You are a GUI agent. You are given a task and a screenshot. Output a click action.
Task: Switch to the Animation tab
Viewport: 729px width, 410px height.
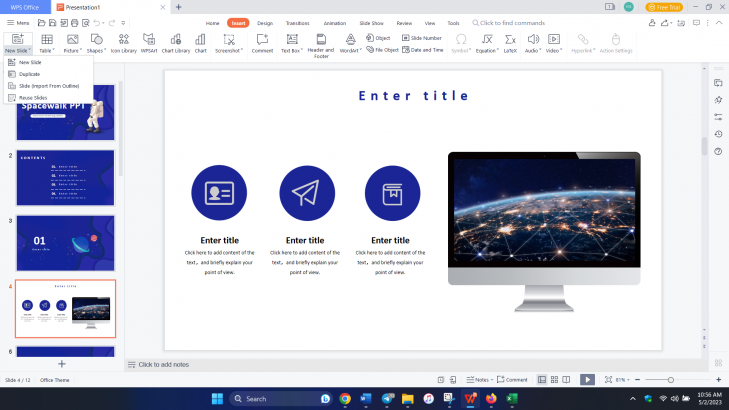[335, 23]
